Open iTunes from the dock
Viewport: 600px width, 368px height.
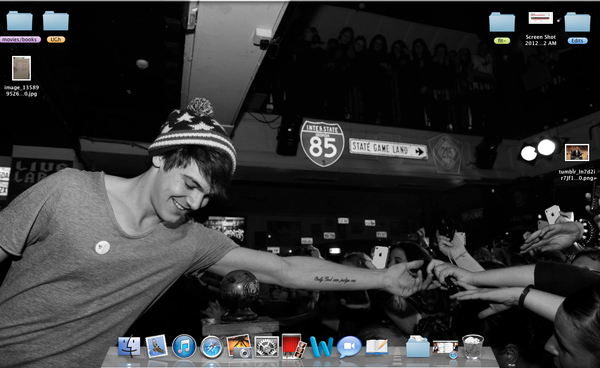(x=184, y=347)
